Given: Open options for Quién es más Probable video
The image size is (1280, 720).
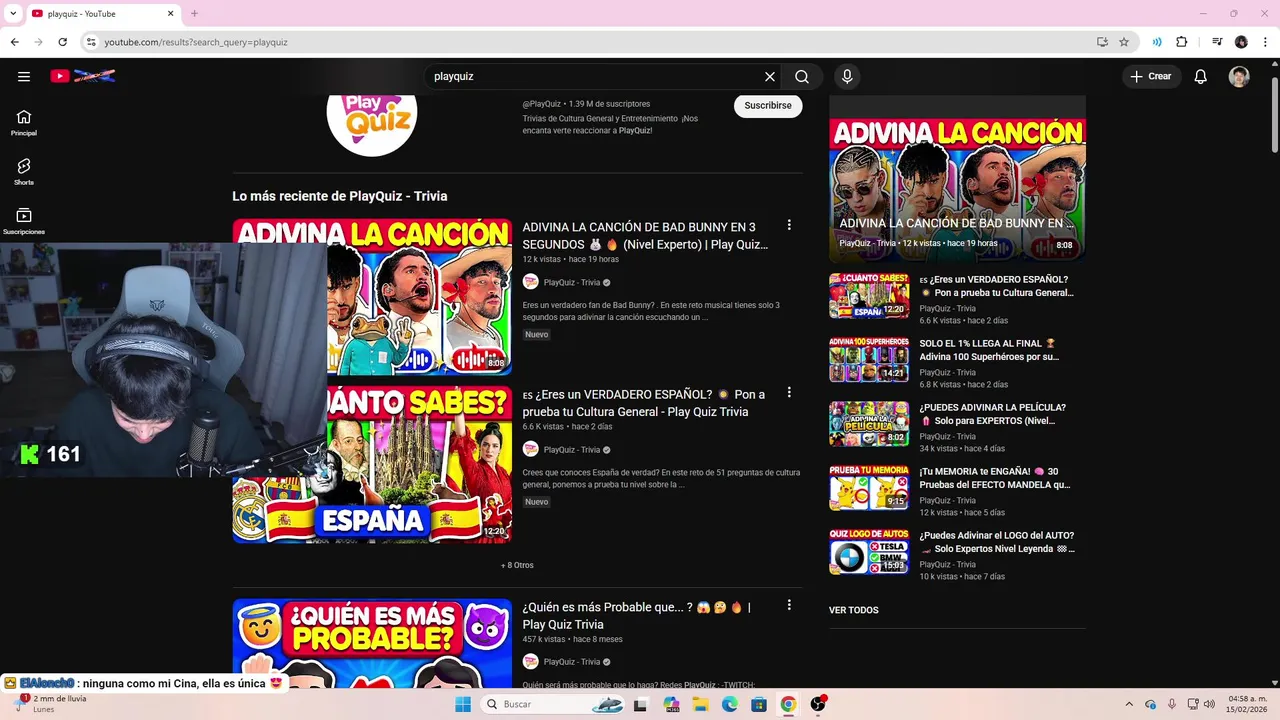Looking at the screenshot, I should point(789,605).
